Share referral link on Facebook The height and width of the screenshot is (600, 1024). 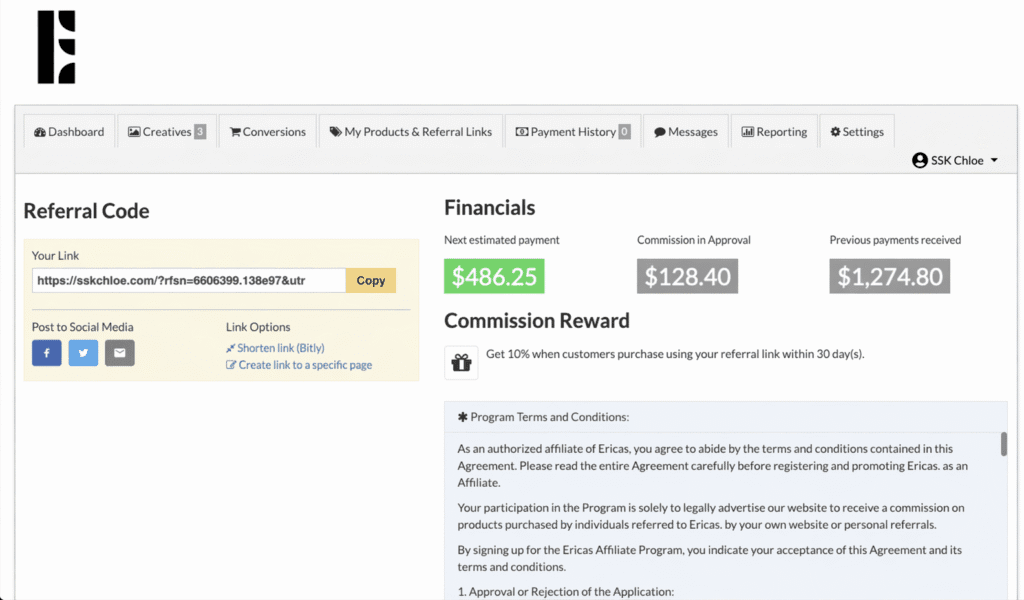[46, 352]
